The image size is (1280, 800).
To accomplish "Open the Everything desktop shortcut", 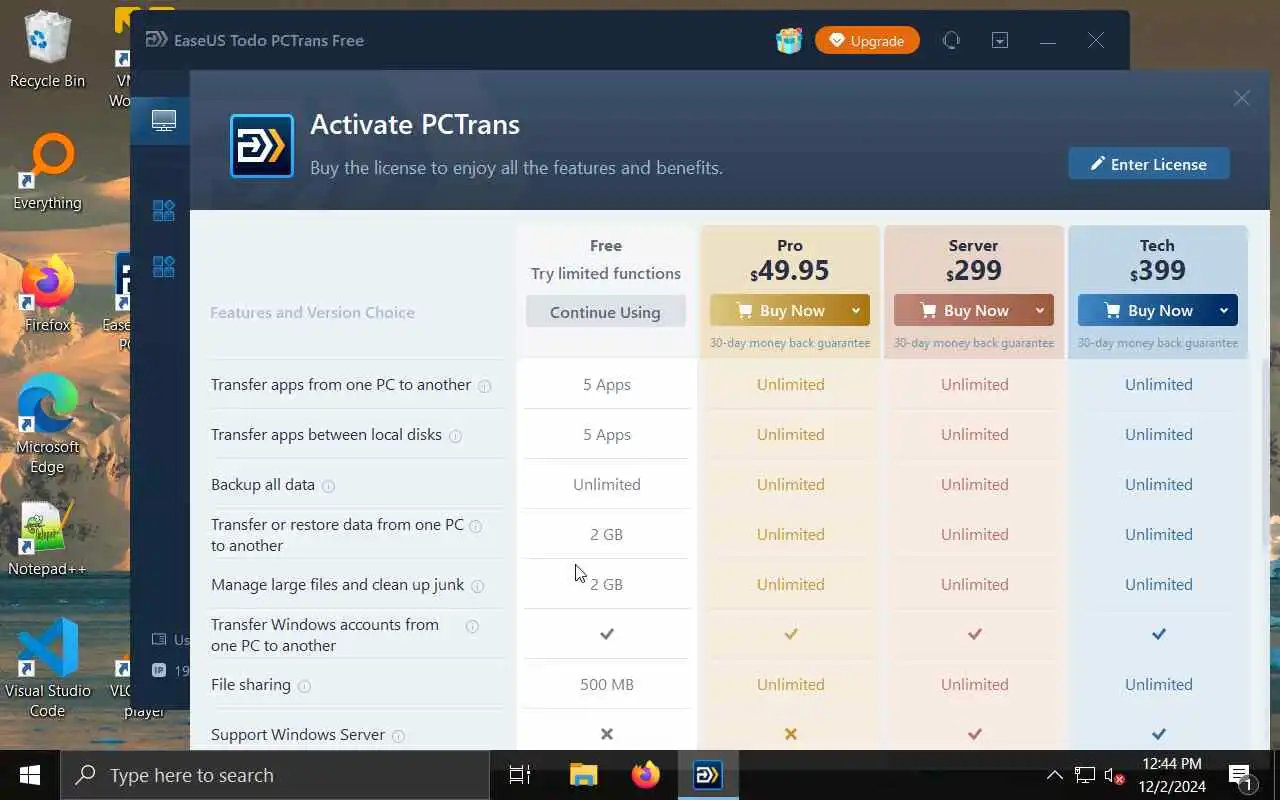I will pyautogui.click(x=47, y=172).
